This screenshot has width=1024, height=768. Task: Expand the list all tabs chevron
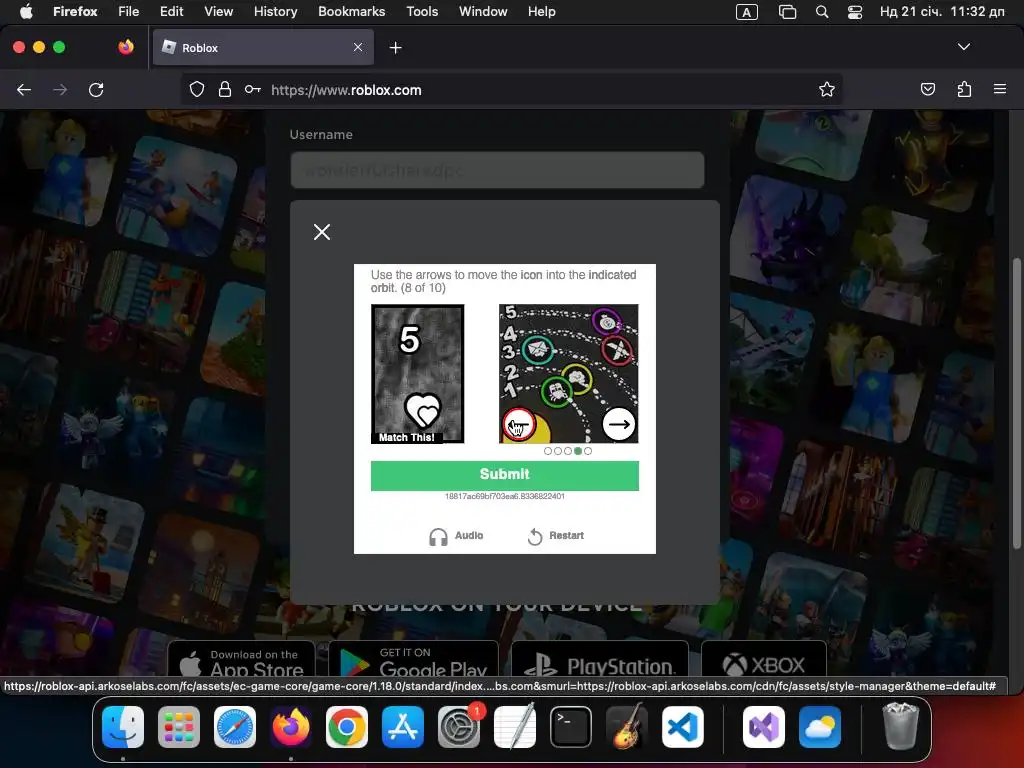[x=964, y=47]
